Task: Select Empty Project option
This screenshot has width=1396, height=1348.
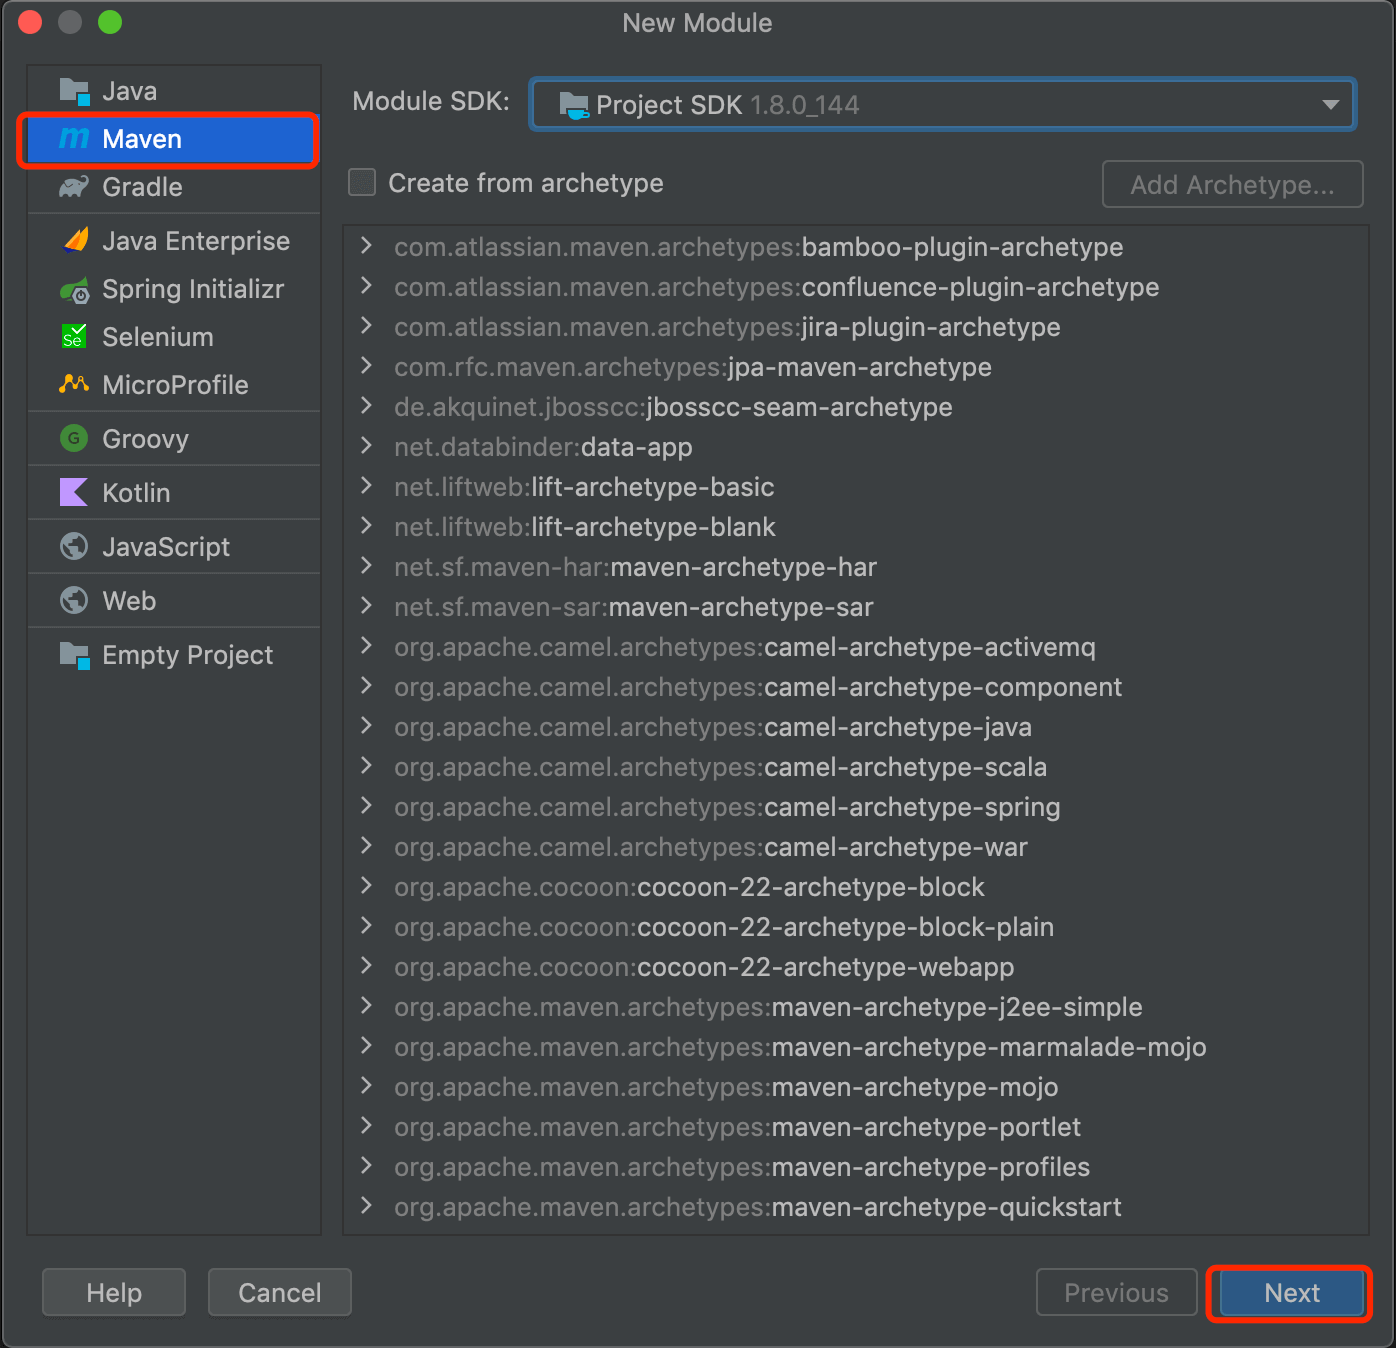Action: click(x=174, y=655)
